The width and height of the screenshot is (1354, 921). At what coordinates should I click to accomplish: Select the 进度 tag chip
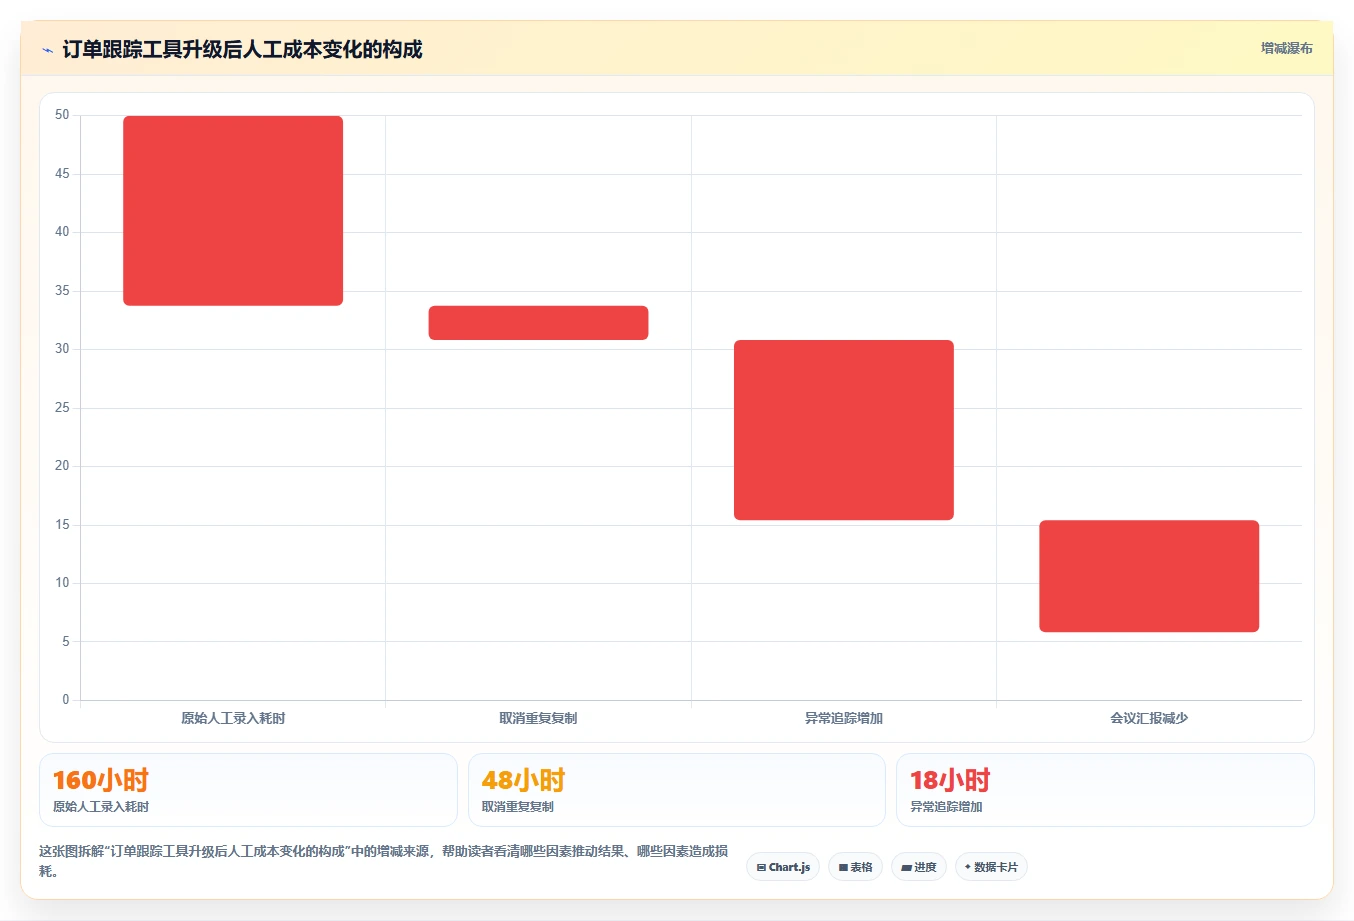coord(919,867)
